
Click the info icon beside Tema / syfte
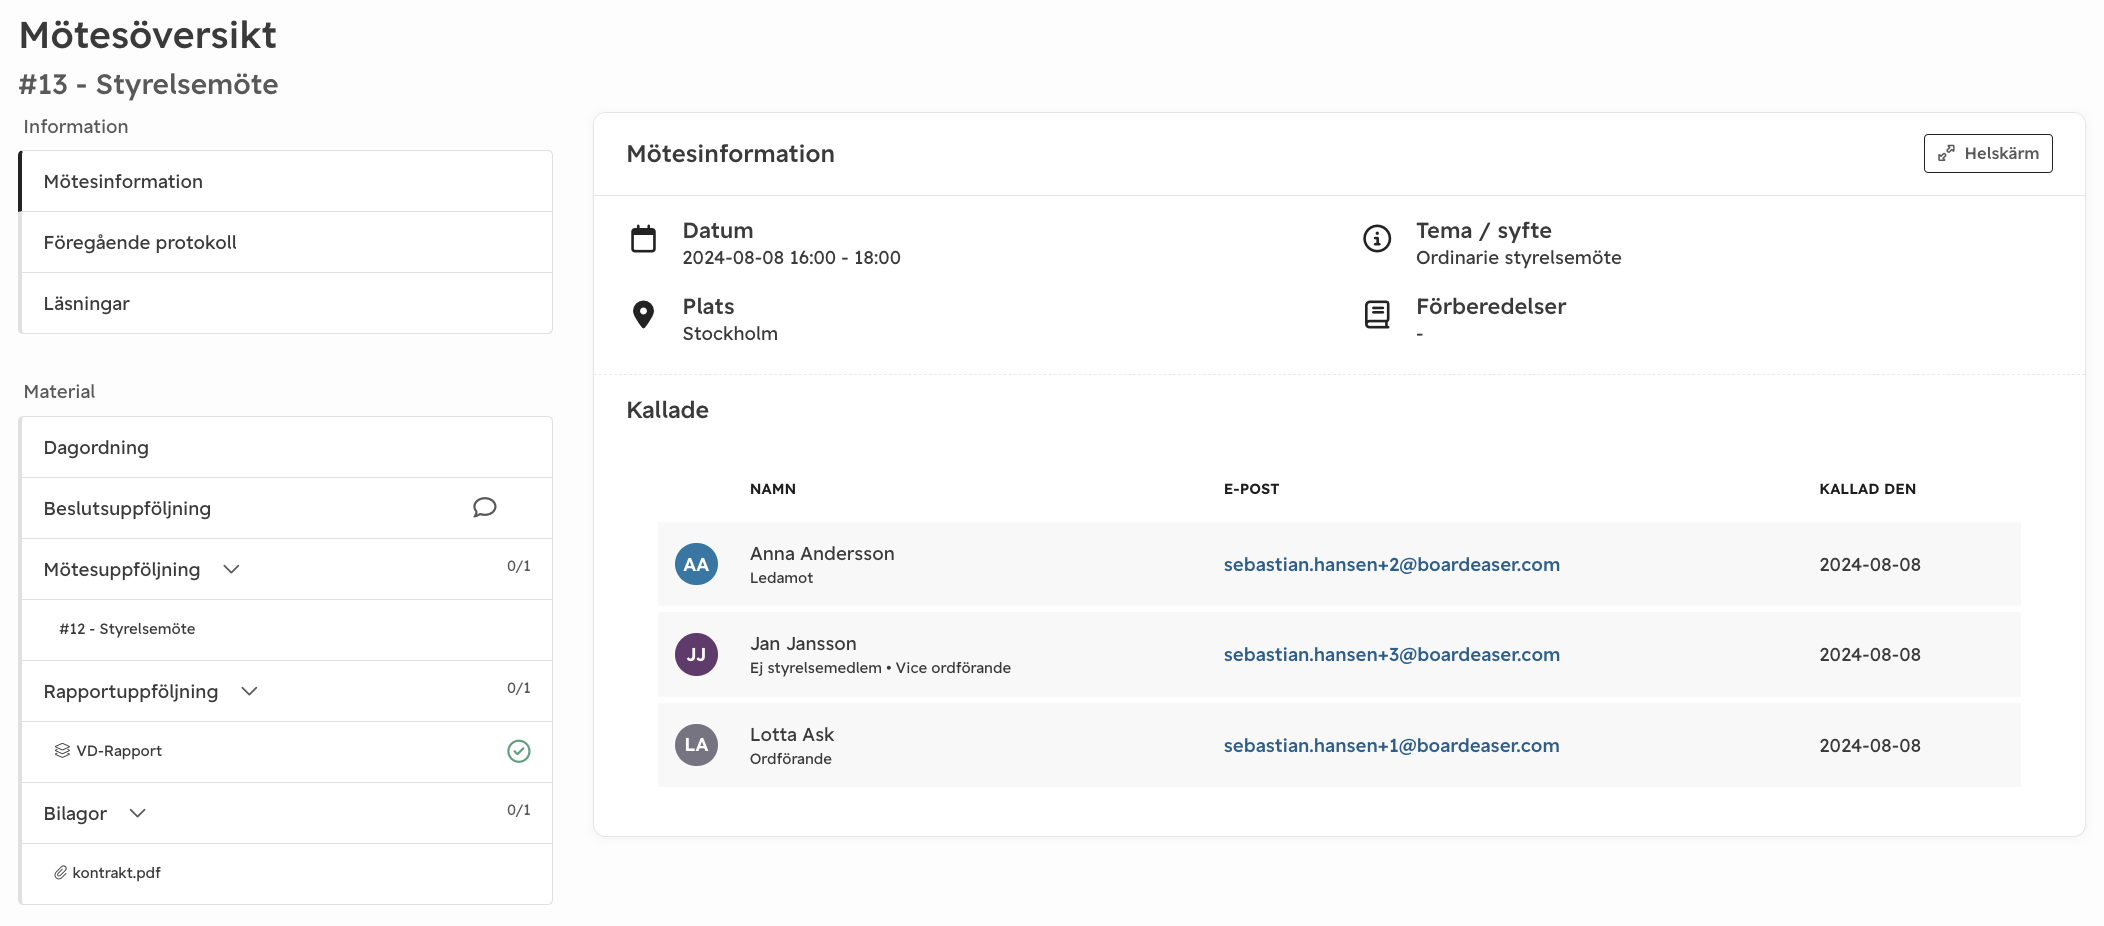[x=1377, y=239]
